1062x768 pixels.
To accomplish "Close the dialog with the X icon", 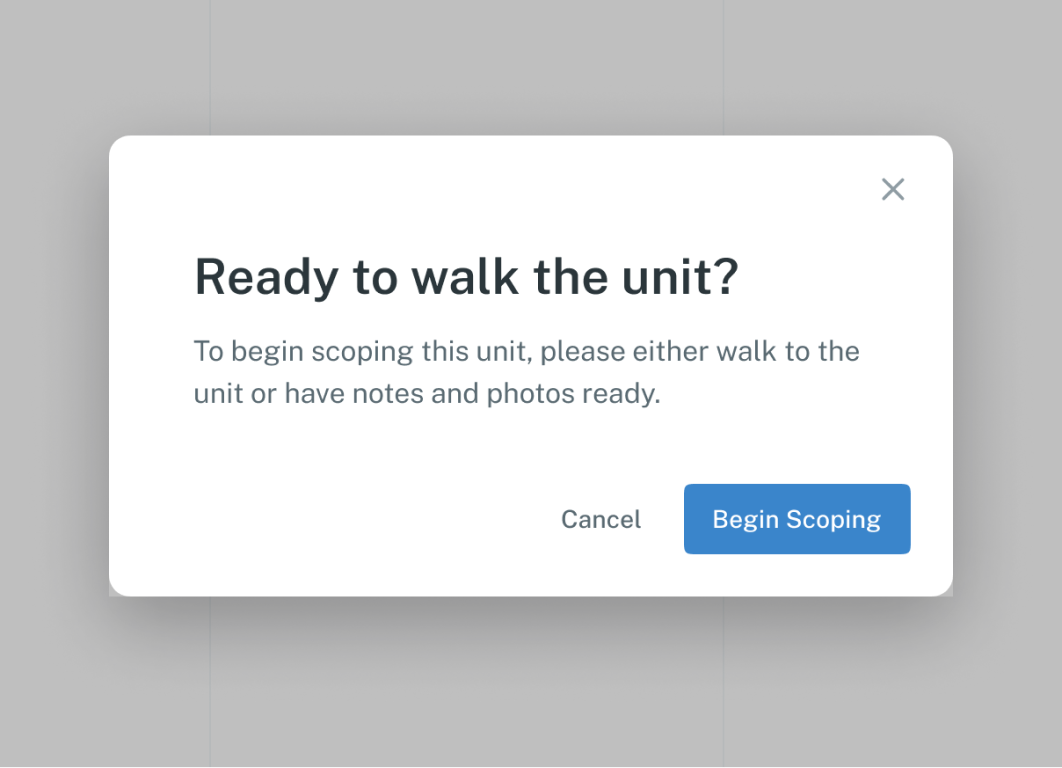I will coord(893,190).
